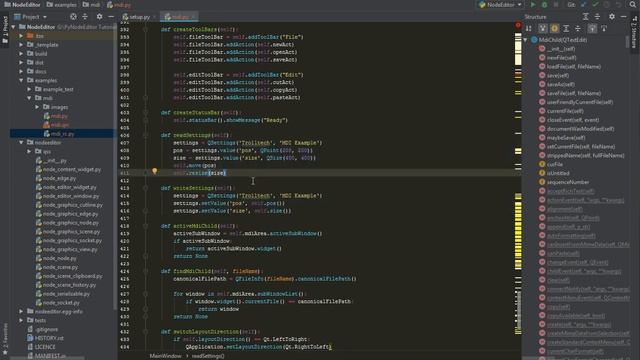
Task: Select the mdi.py editor tab
Action: pos(179,17)
